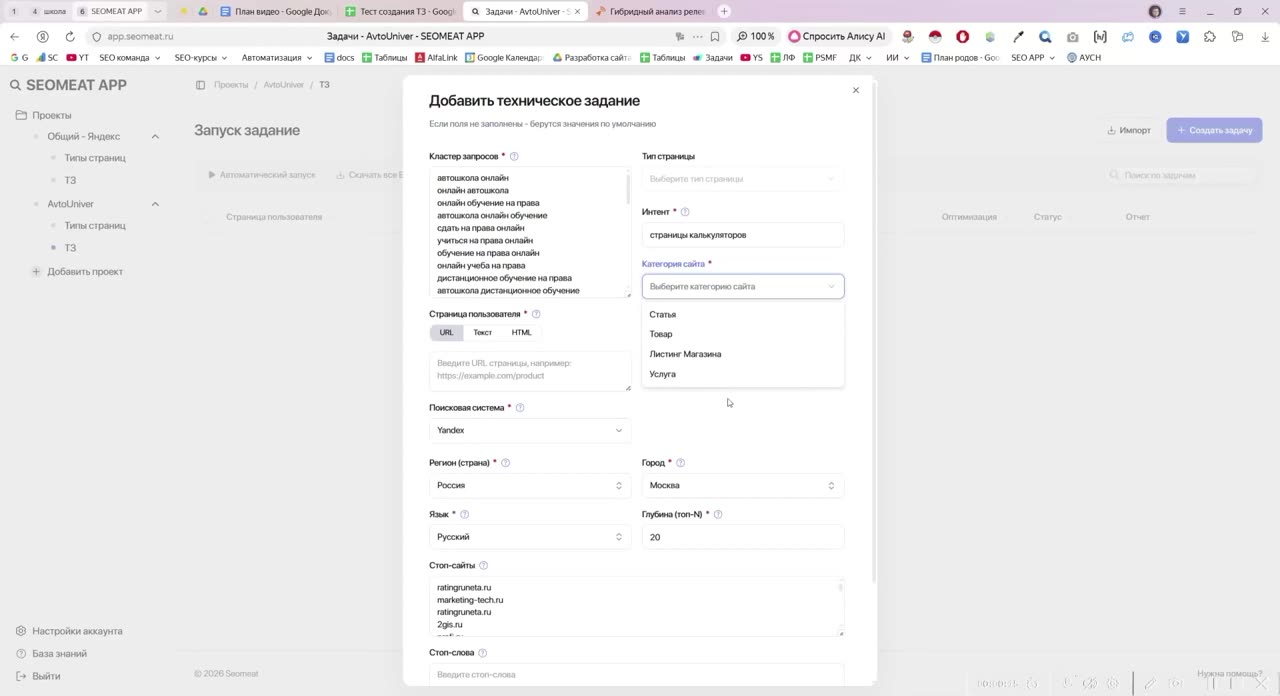Screen dimensions: 1280x696
Task: Open a new browser tab
Action: point(724,11)
